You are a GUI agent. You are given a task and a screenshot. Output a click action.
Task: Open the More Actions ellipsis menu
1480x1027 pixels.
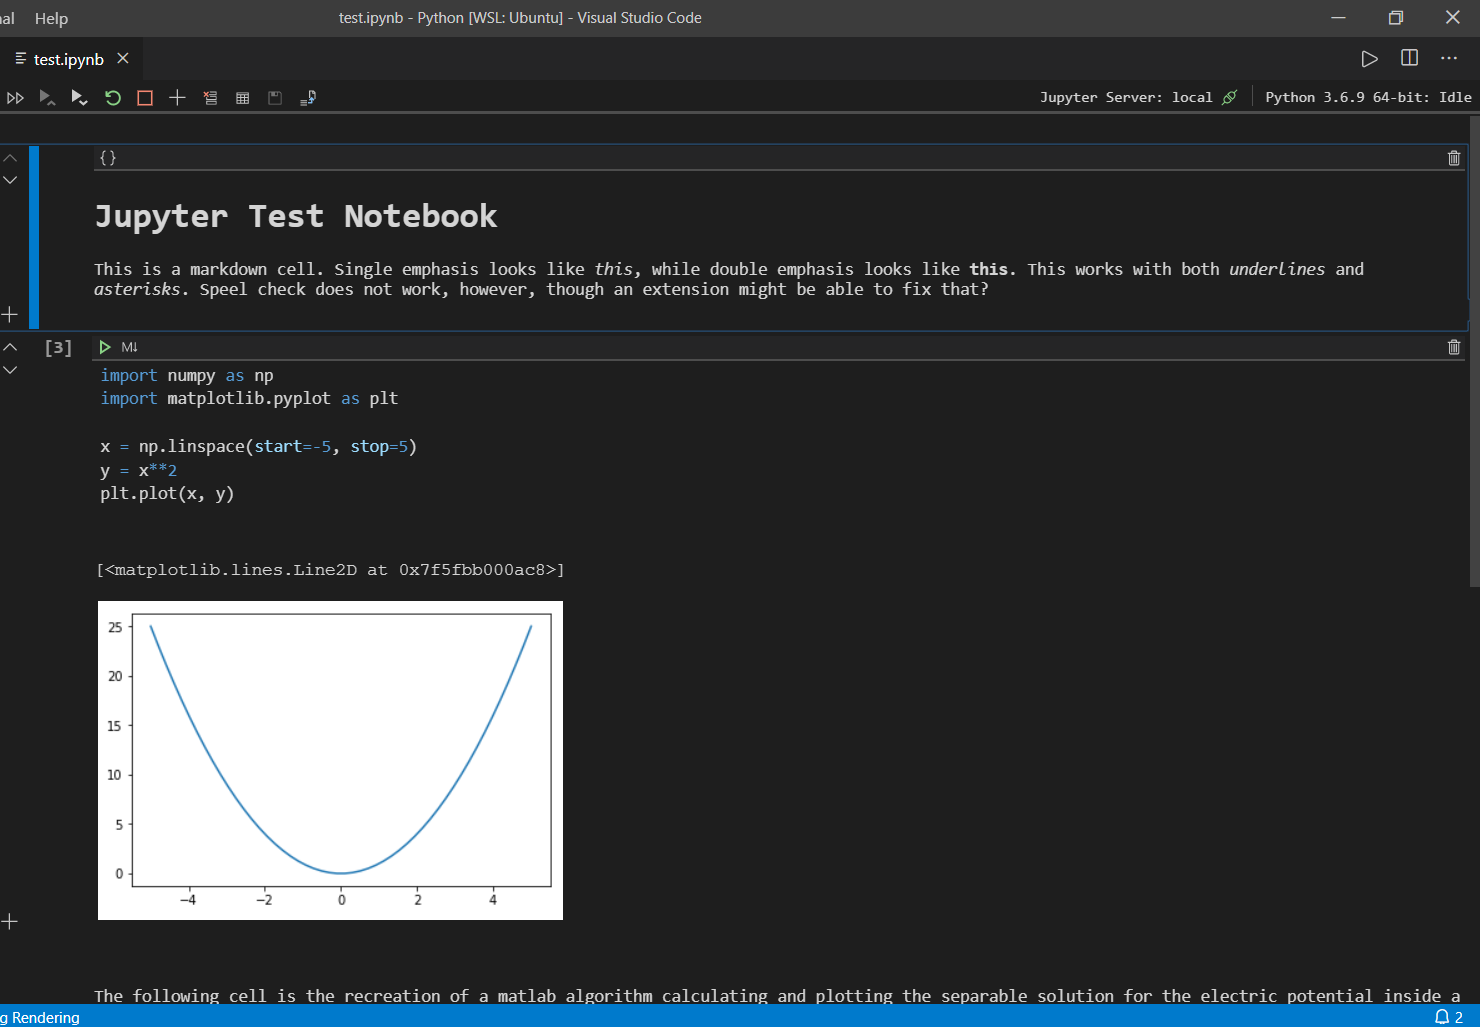pos(1449,58)
